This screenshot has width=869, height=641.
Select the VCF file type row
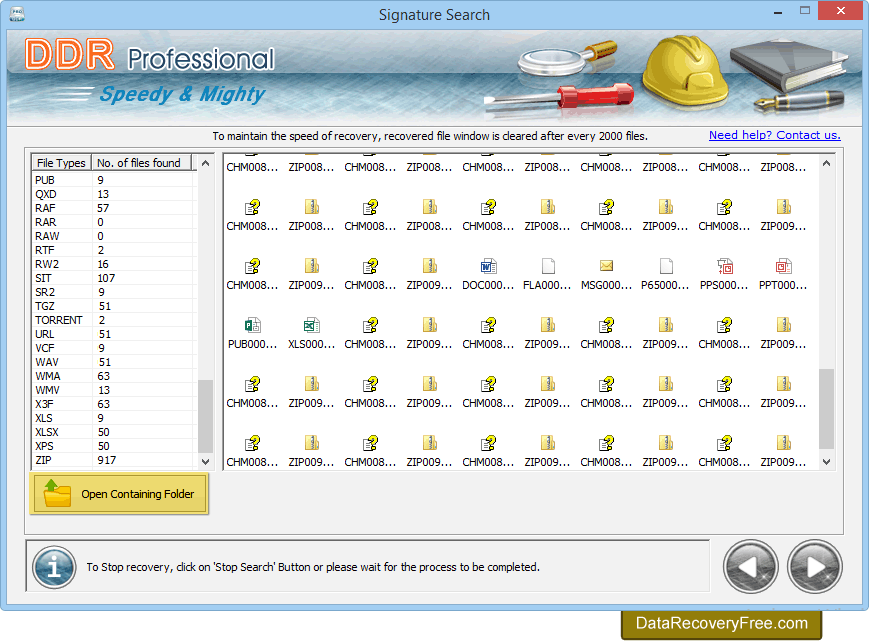(x=114, y=348)
